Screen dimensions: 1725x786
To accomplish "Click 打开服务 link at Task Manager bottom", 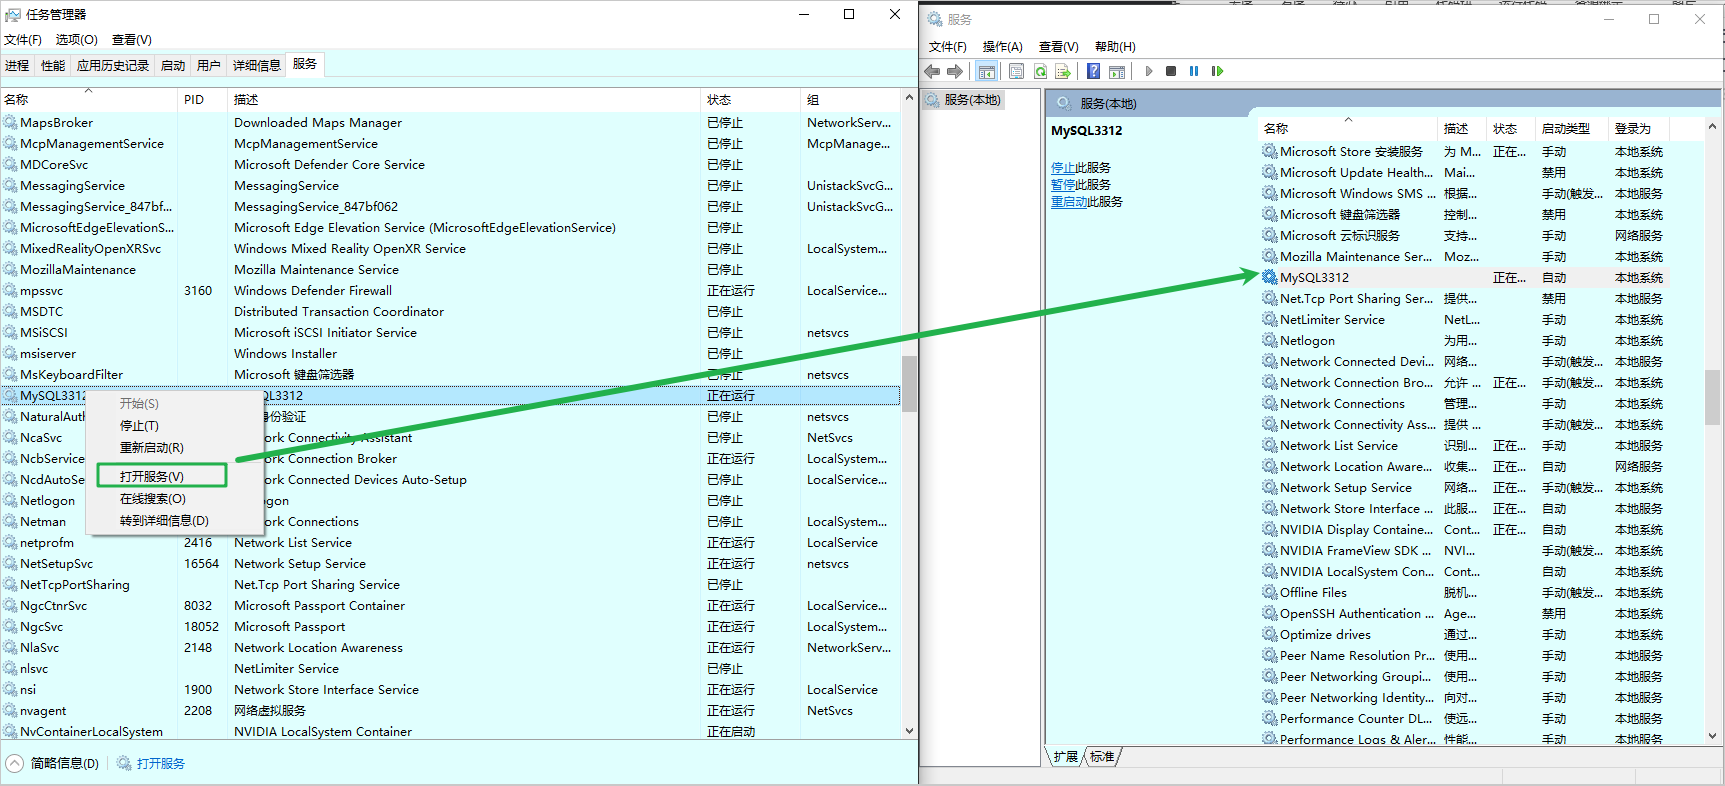I will (x=161, y=763).
